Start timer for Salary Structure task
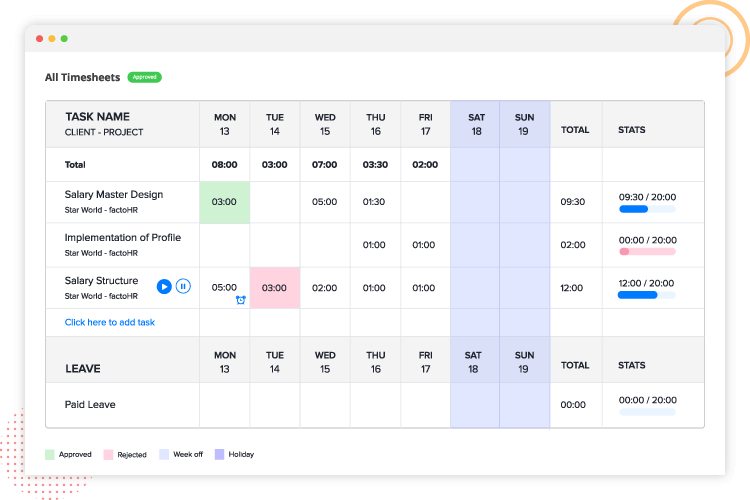The height and width of the screenshot is (500, 750). coord(164,287)
